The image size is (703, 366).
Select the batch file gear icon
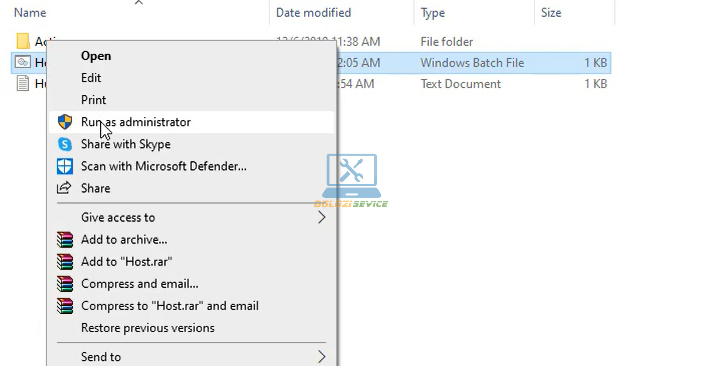pos(23,62)
